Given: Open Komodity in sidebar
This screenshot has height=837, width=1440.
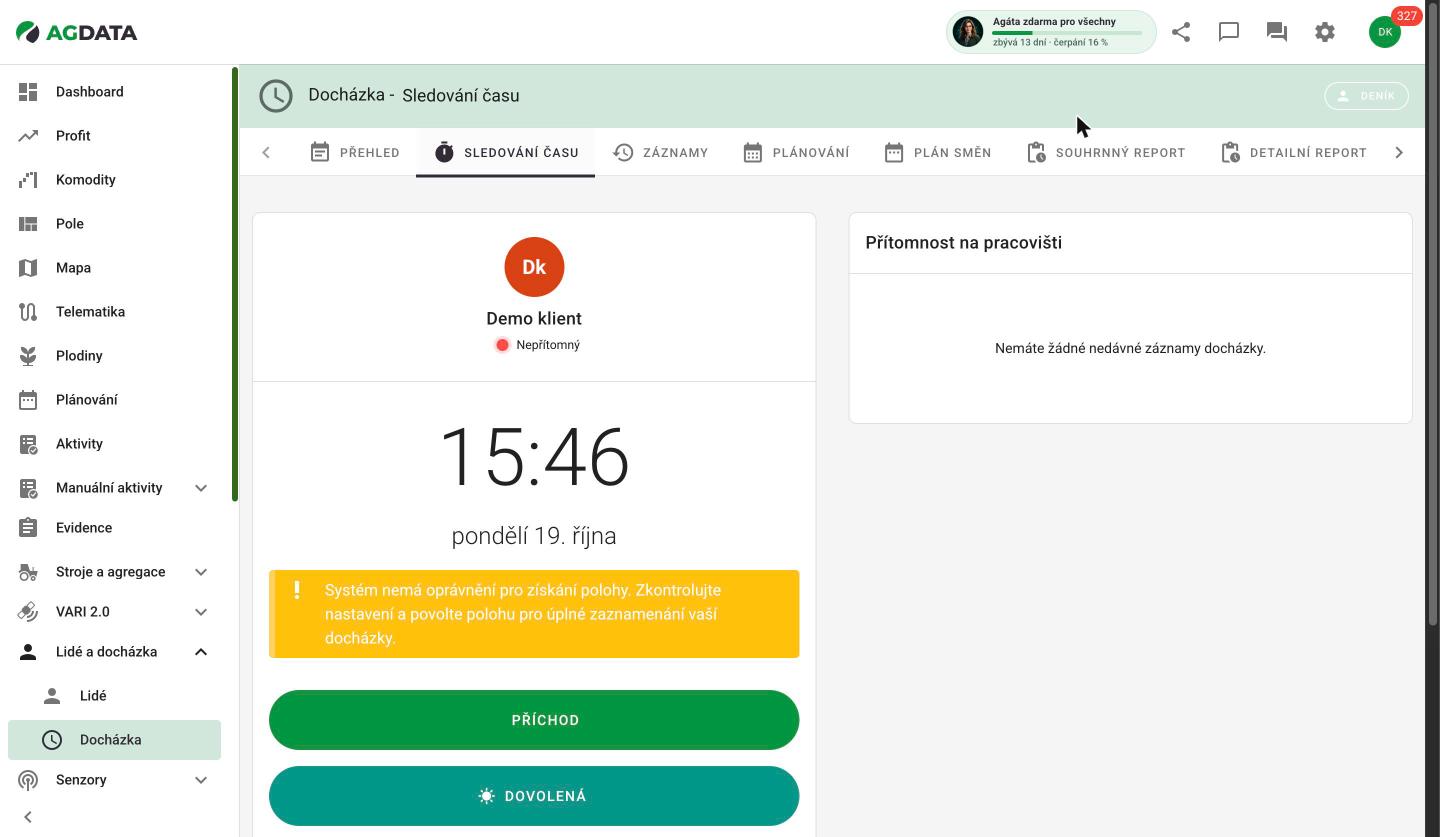Looking at the screenshot, I should click(x=114, y=180).
